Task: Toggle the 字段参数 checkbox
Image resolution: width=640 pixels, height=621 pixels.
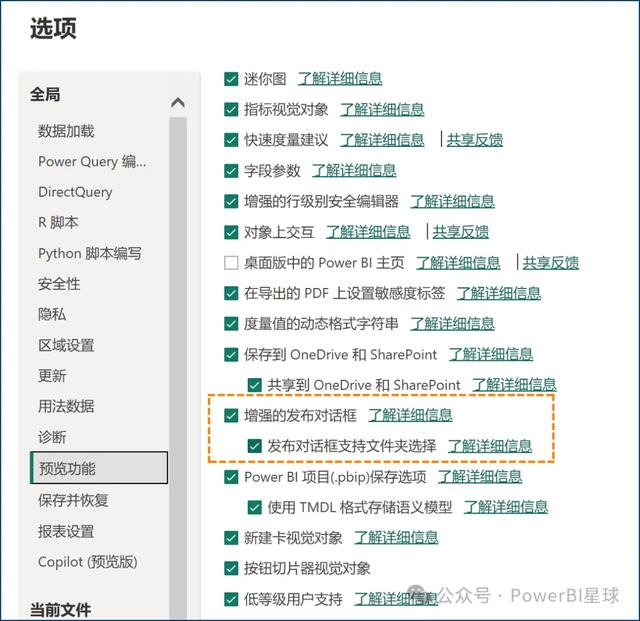Action: coord(231,171)
